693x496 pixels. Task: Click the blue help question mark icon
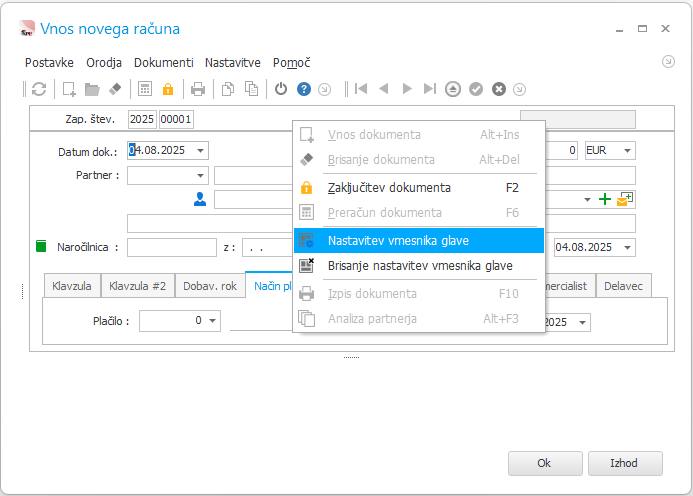pyautogui.click(x=304, y=89)
